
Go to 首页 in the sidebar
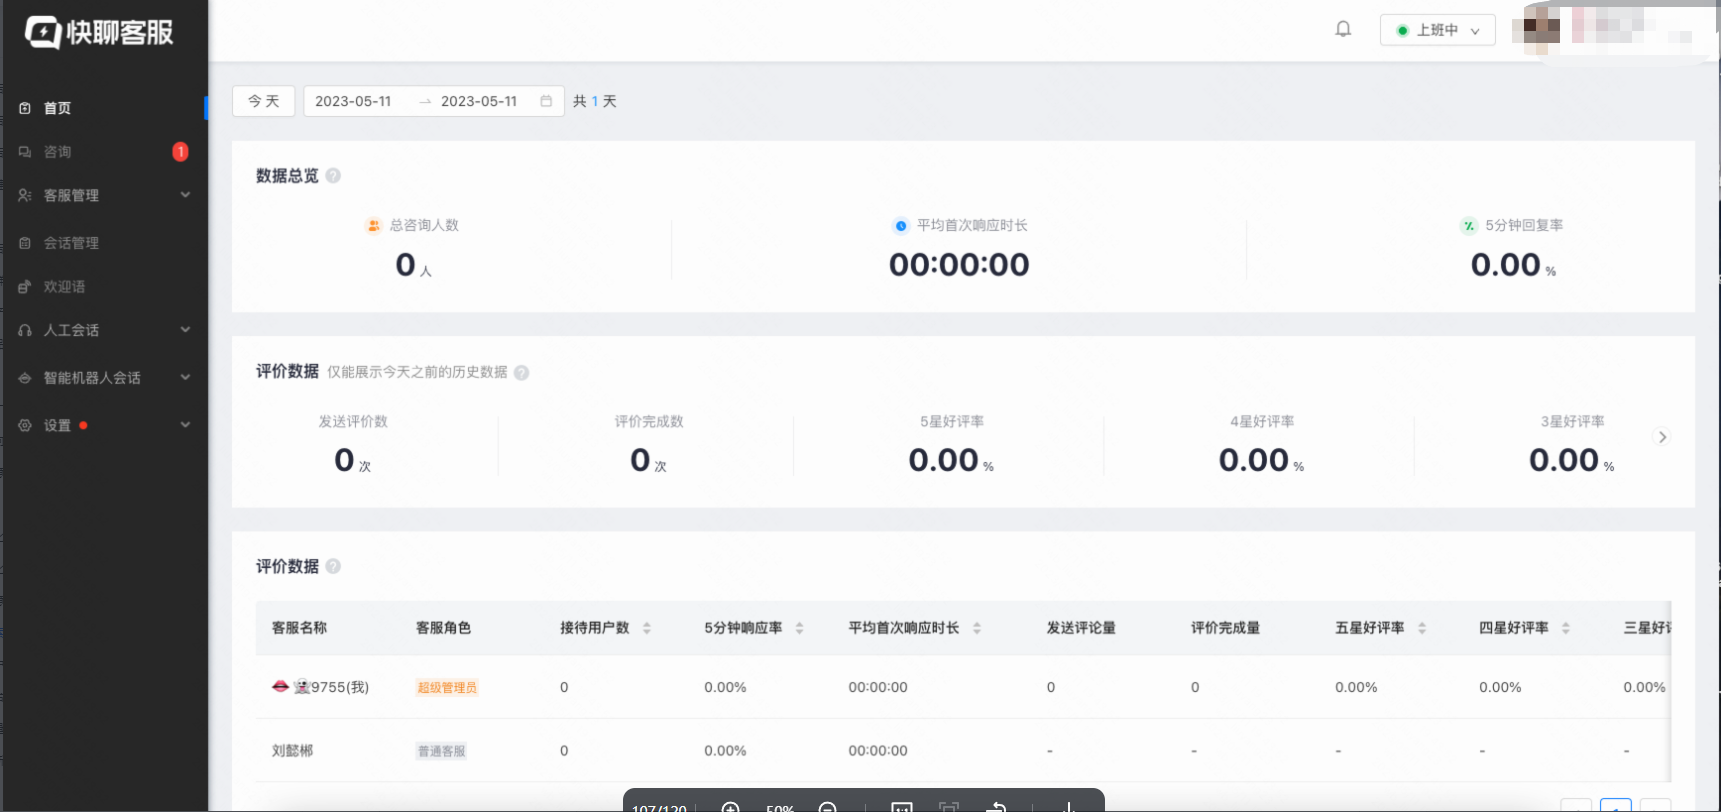click(57, 108)
